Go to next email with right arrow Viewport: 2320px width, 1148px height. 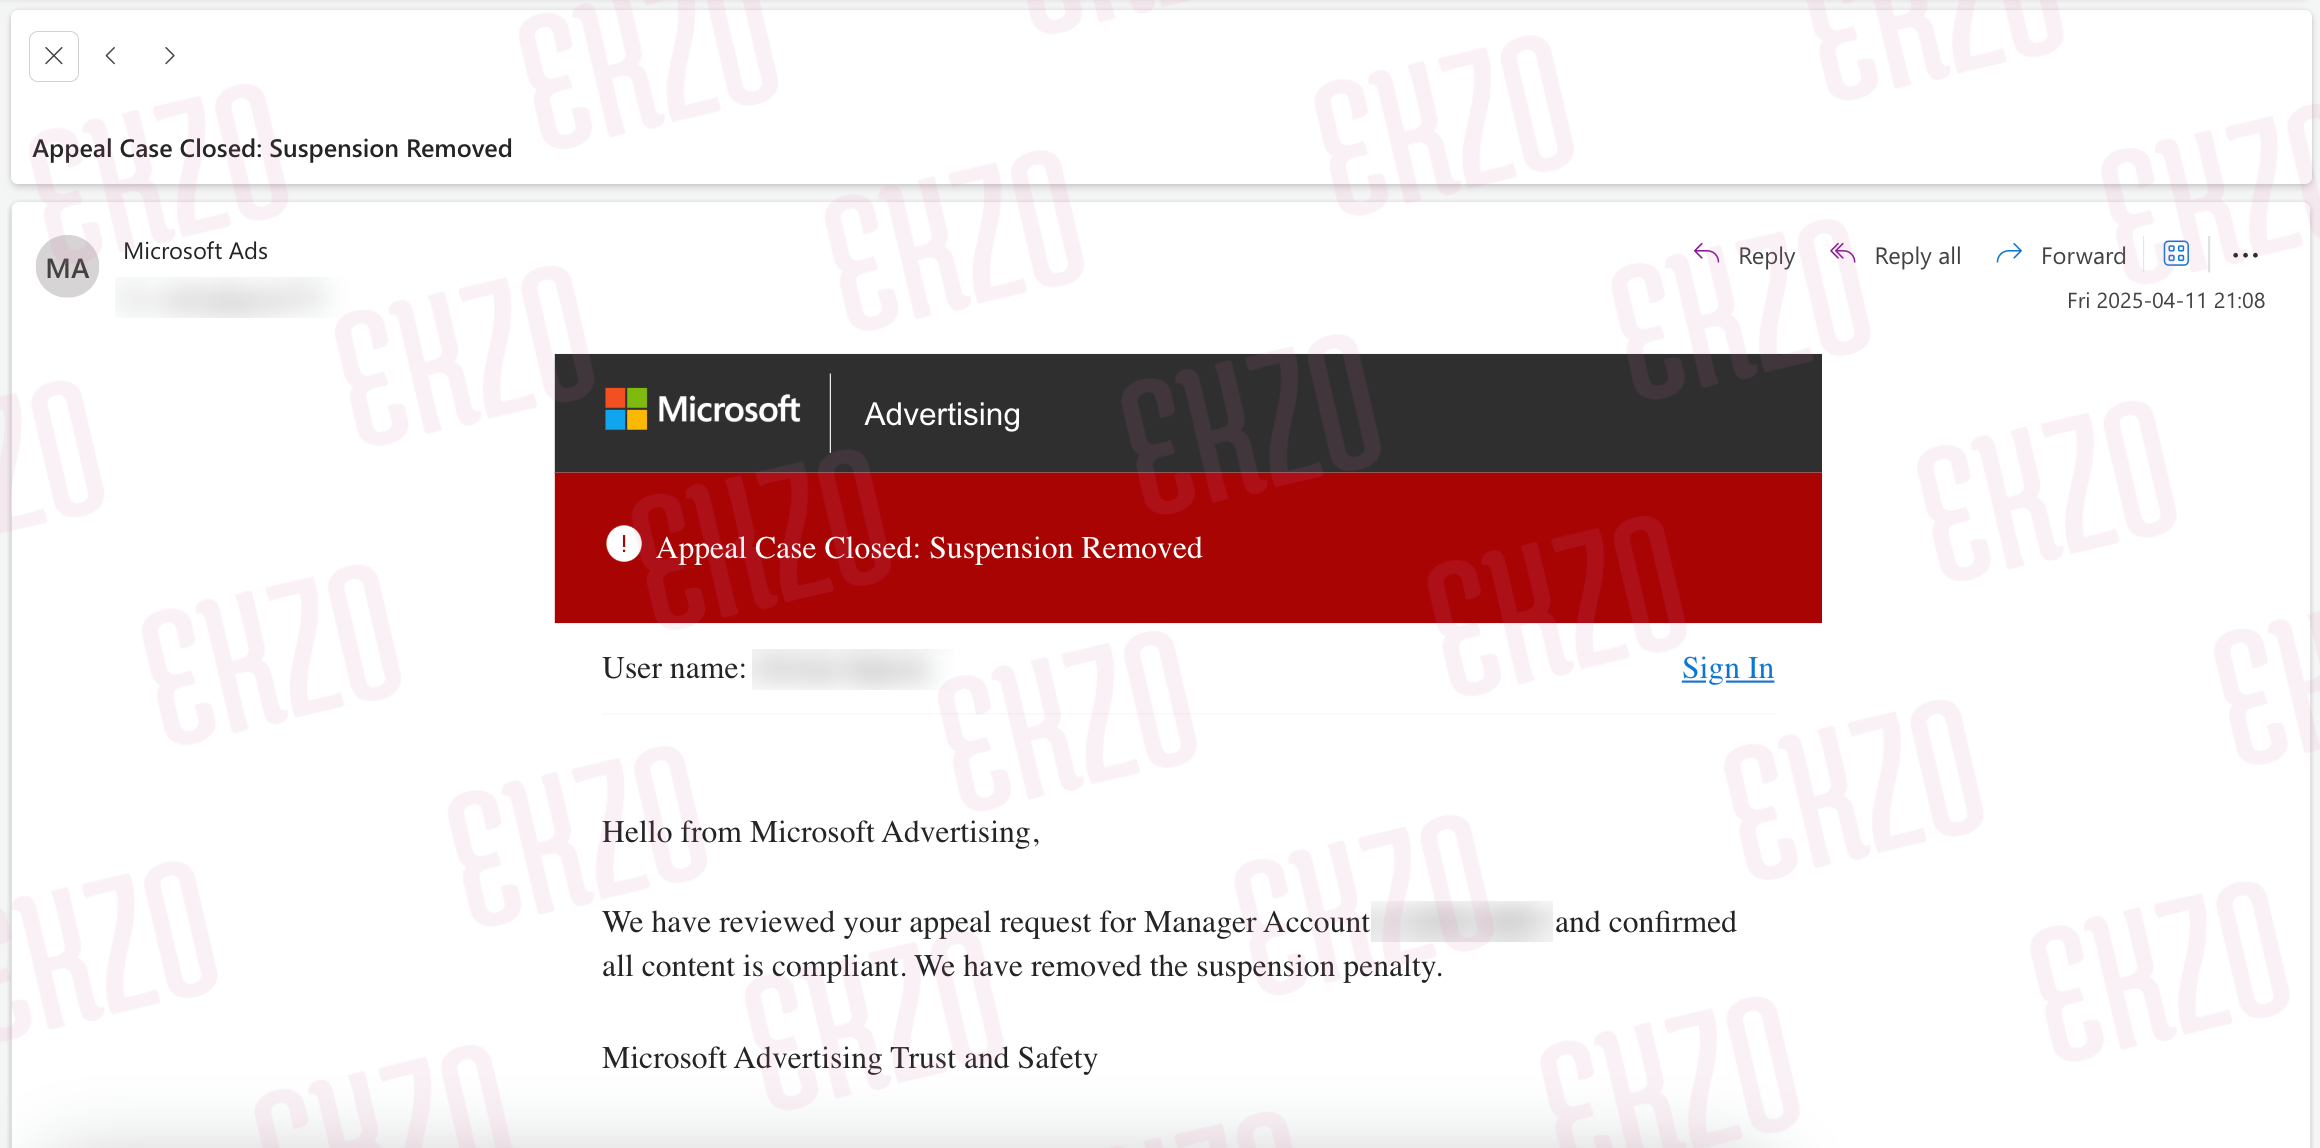pyautogui.click(x=169, y=56)
